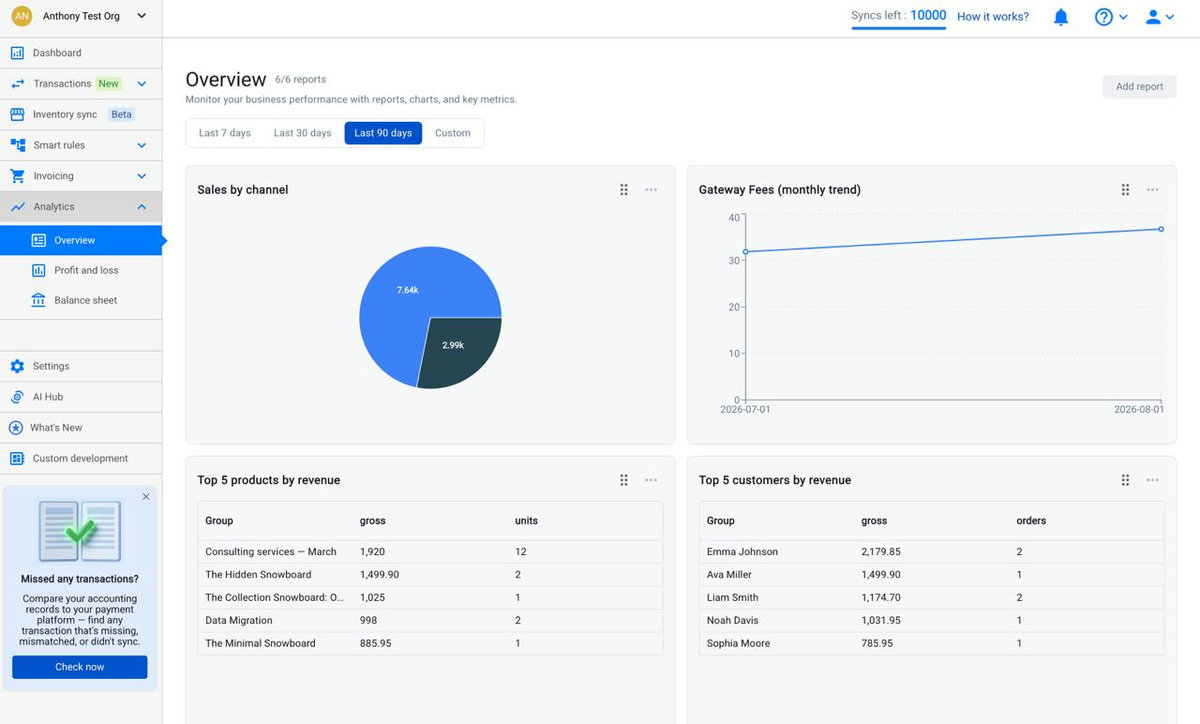
Task: Click Top 5 products drag handle icon
Action: [624, 480]
